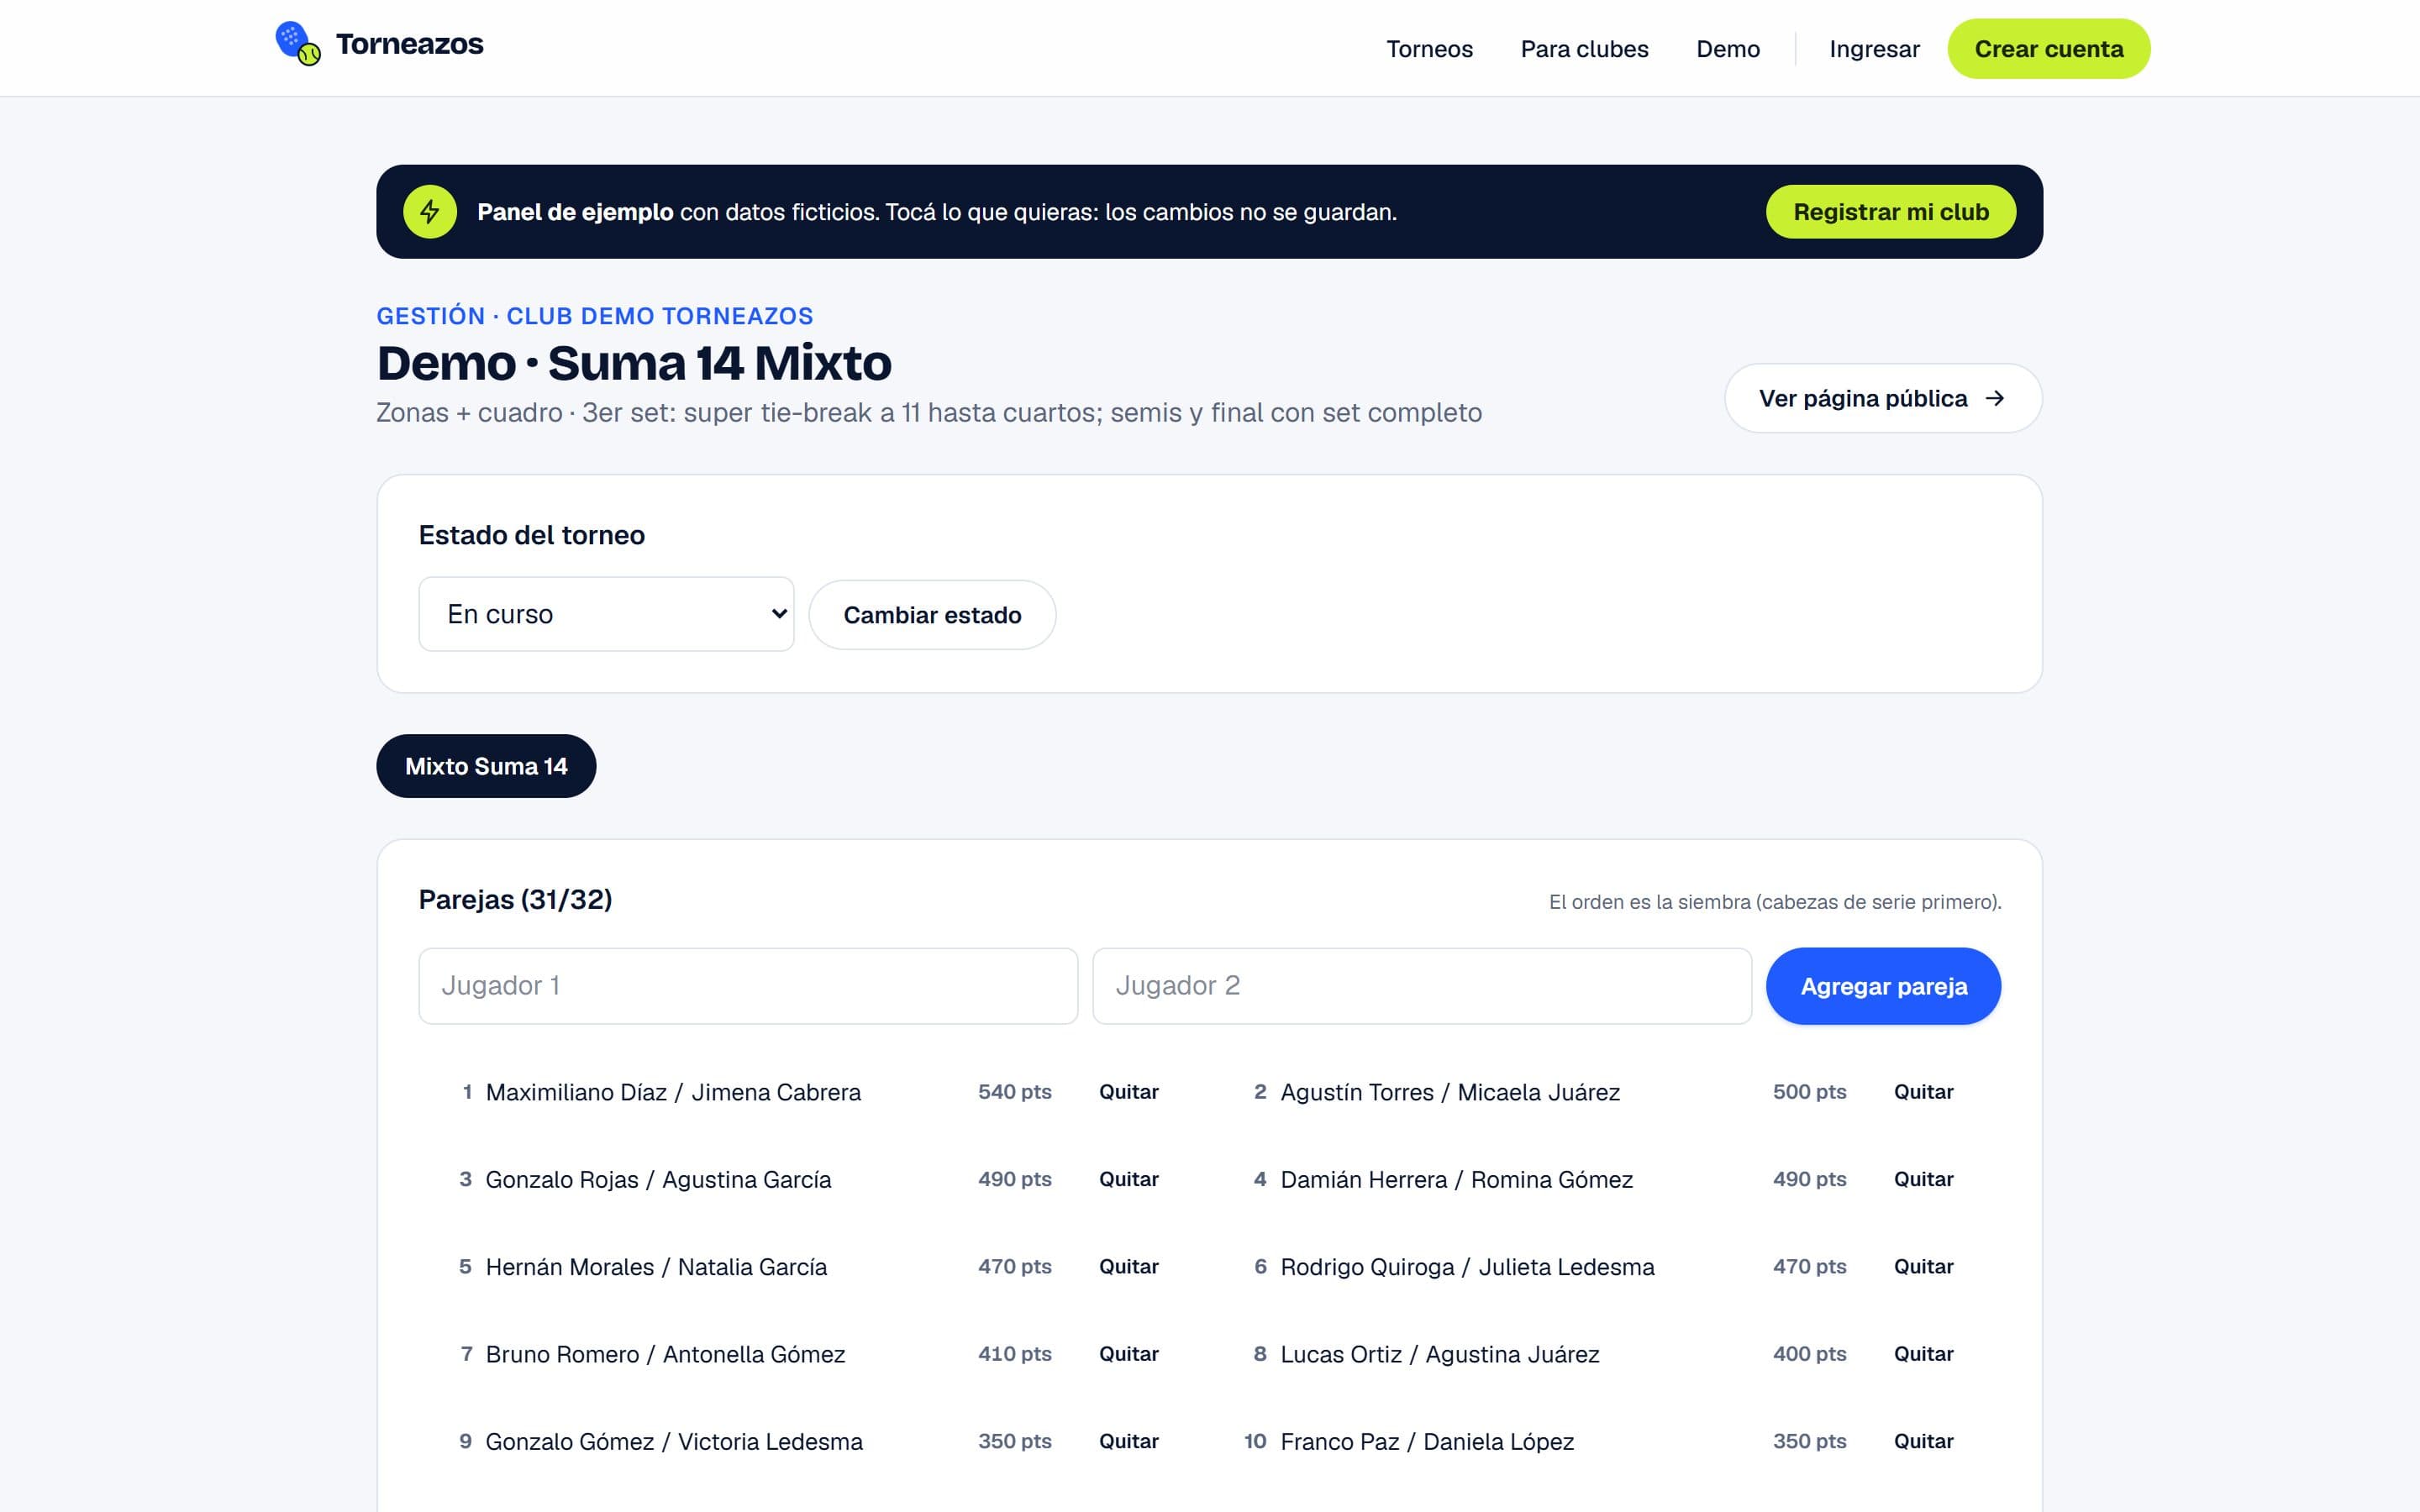Click the 410 pts value
This screenshot has width=2420, height=1512.
(x=1014, y=1354)
